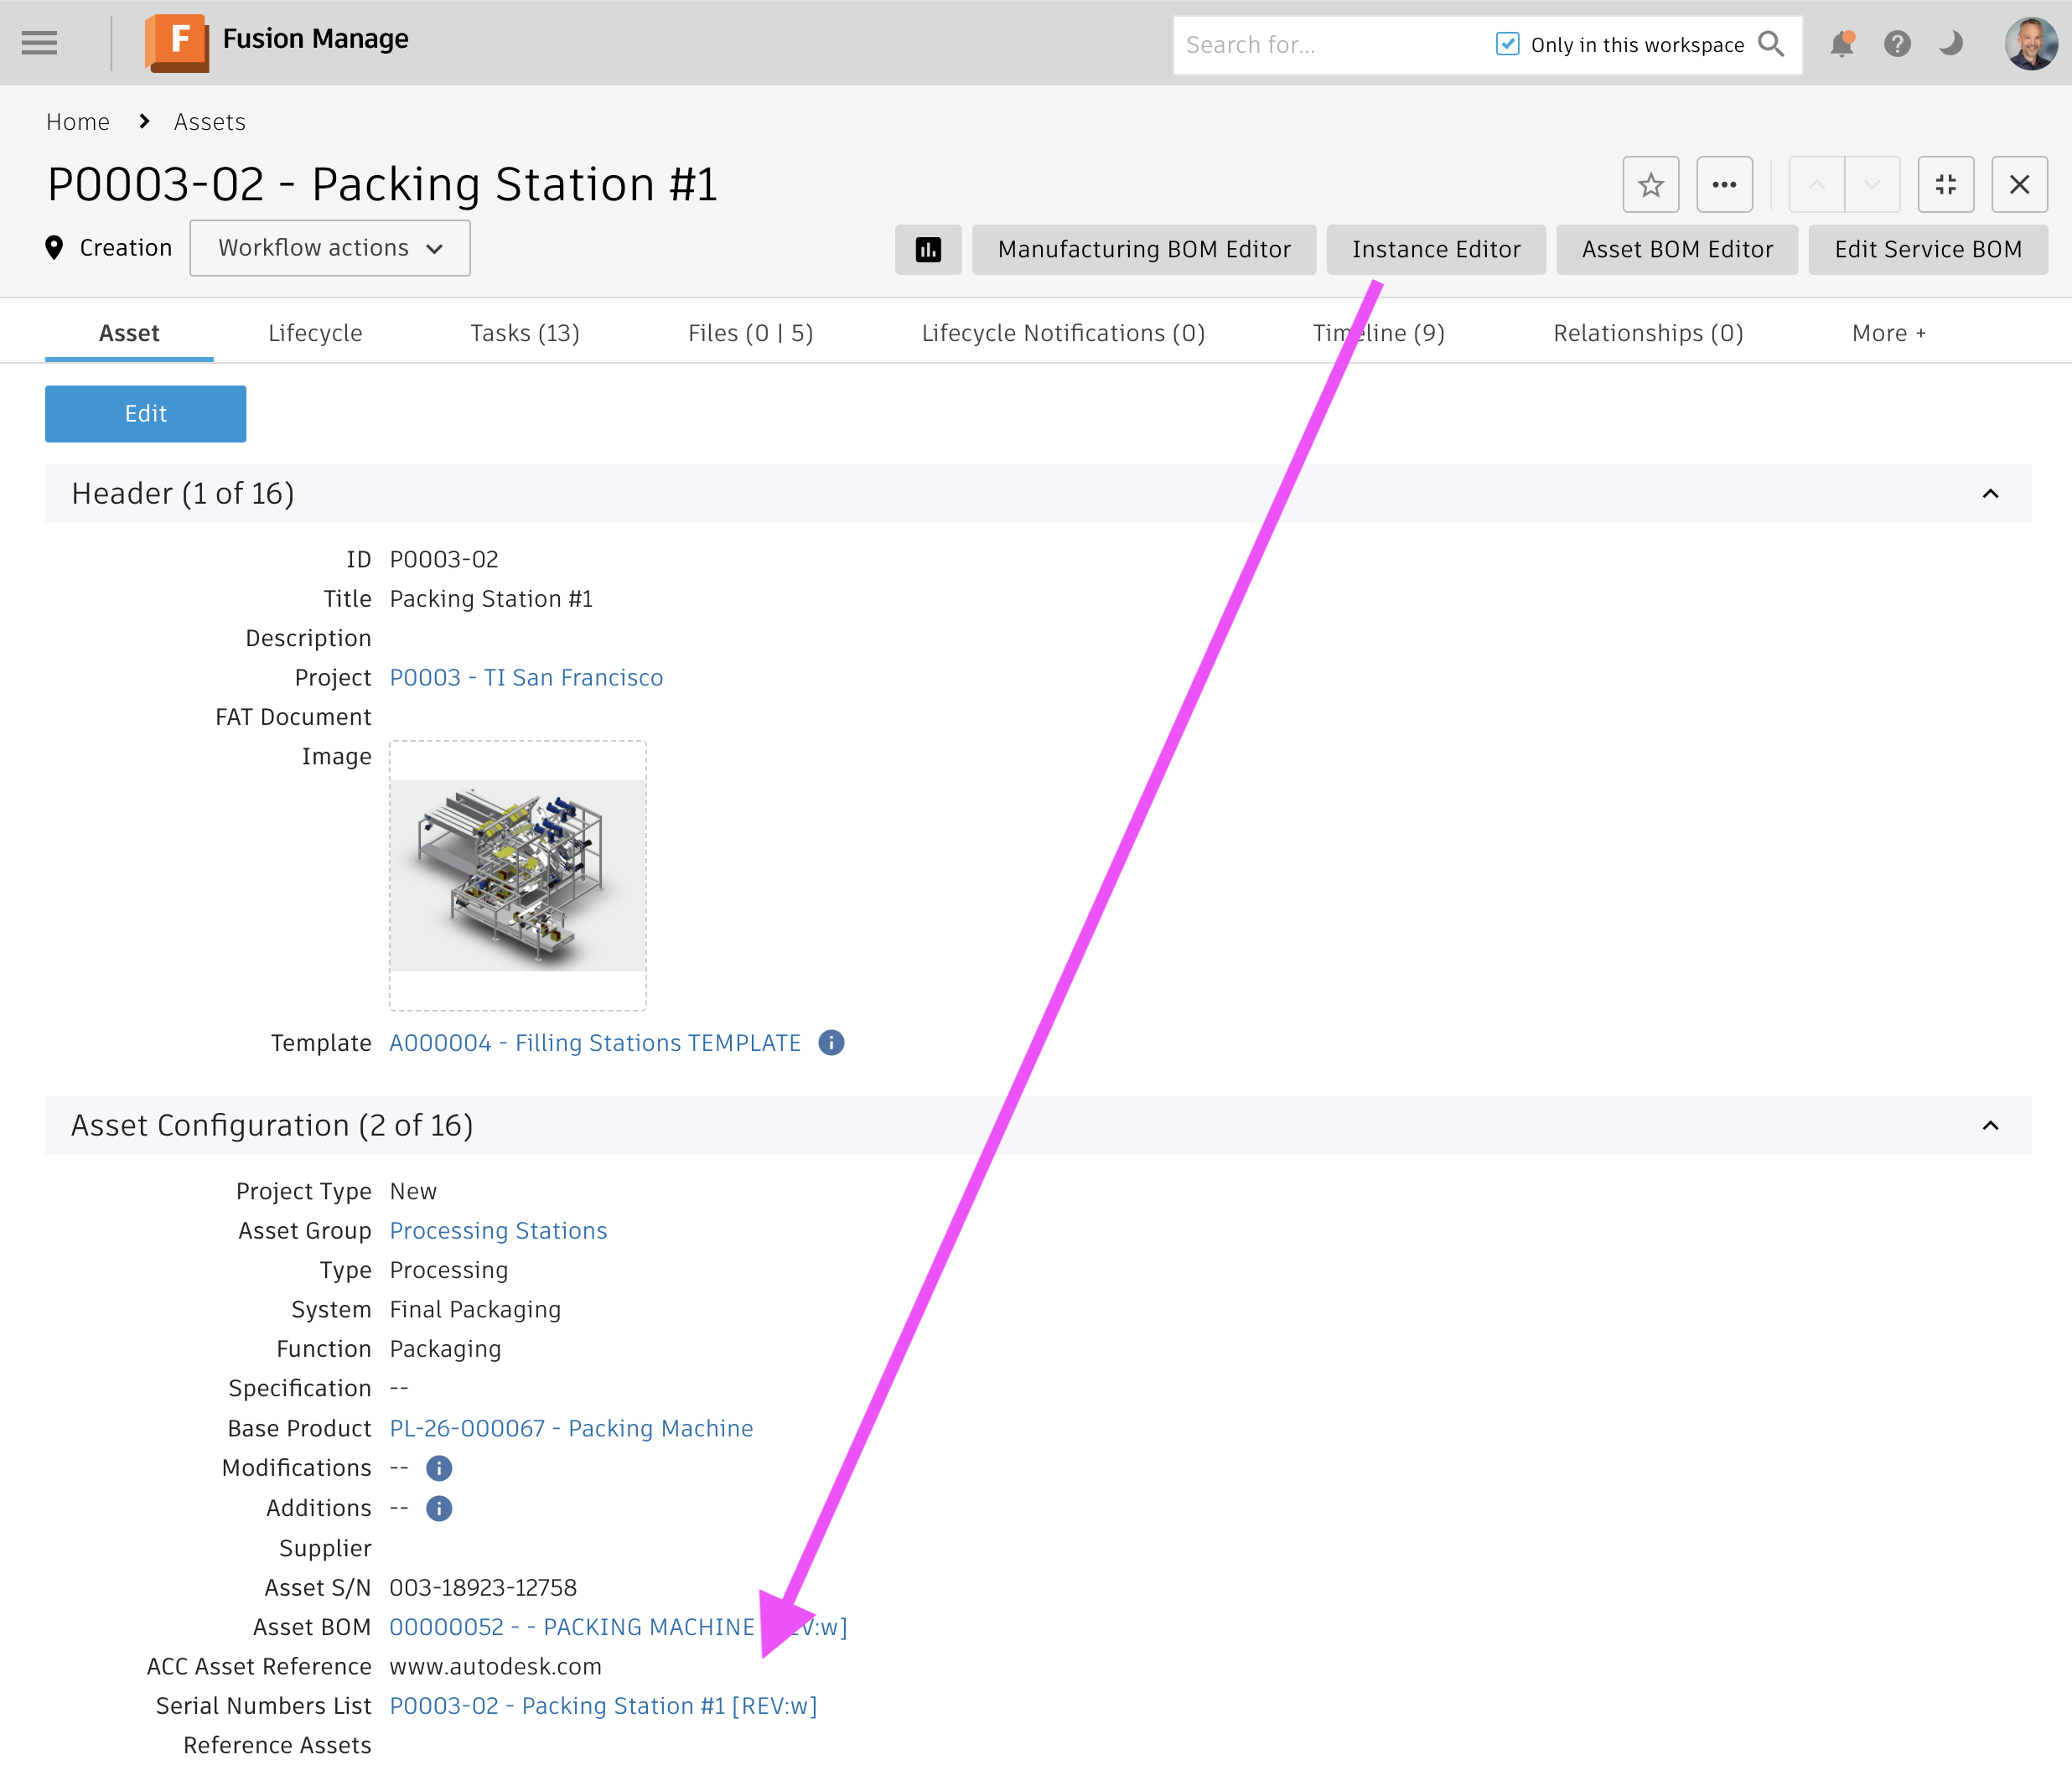2072x1770 pixels.
Task: Click info icon next to Template
Action: pos(831,1043)
